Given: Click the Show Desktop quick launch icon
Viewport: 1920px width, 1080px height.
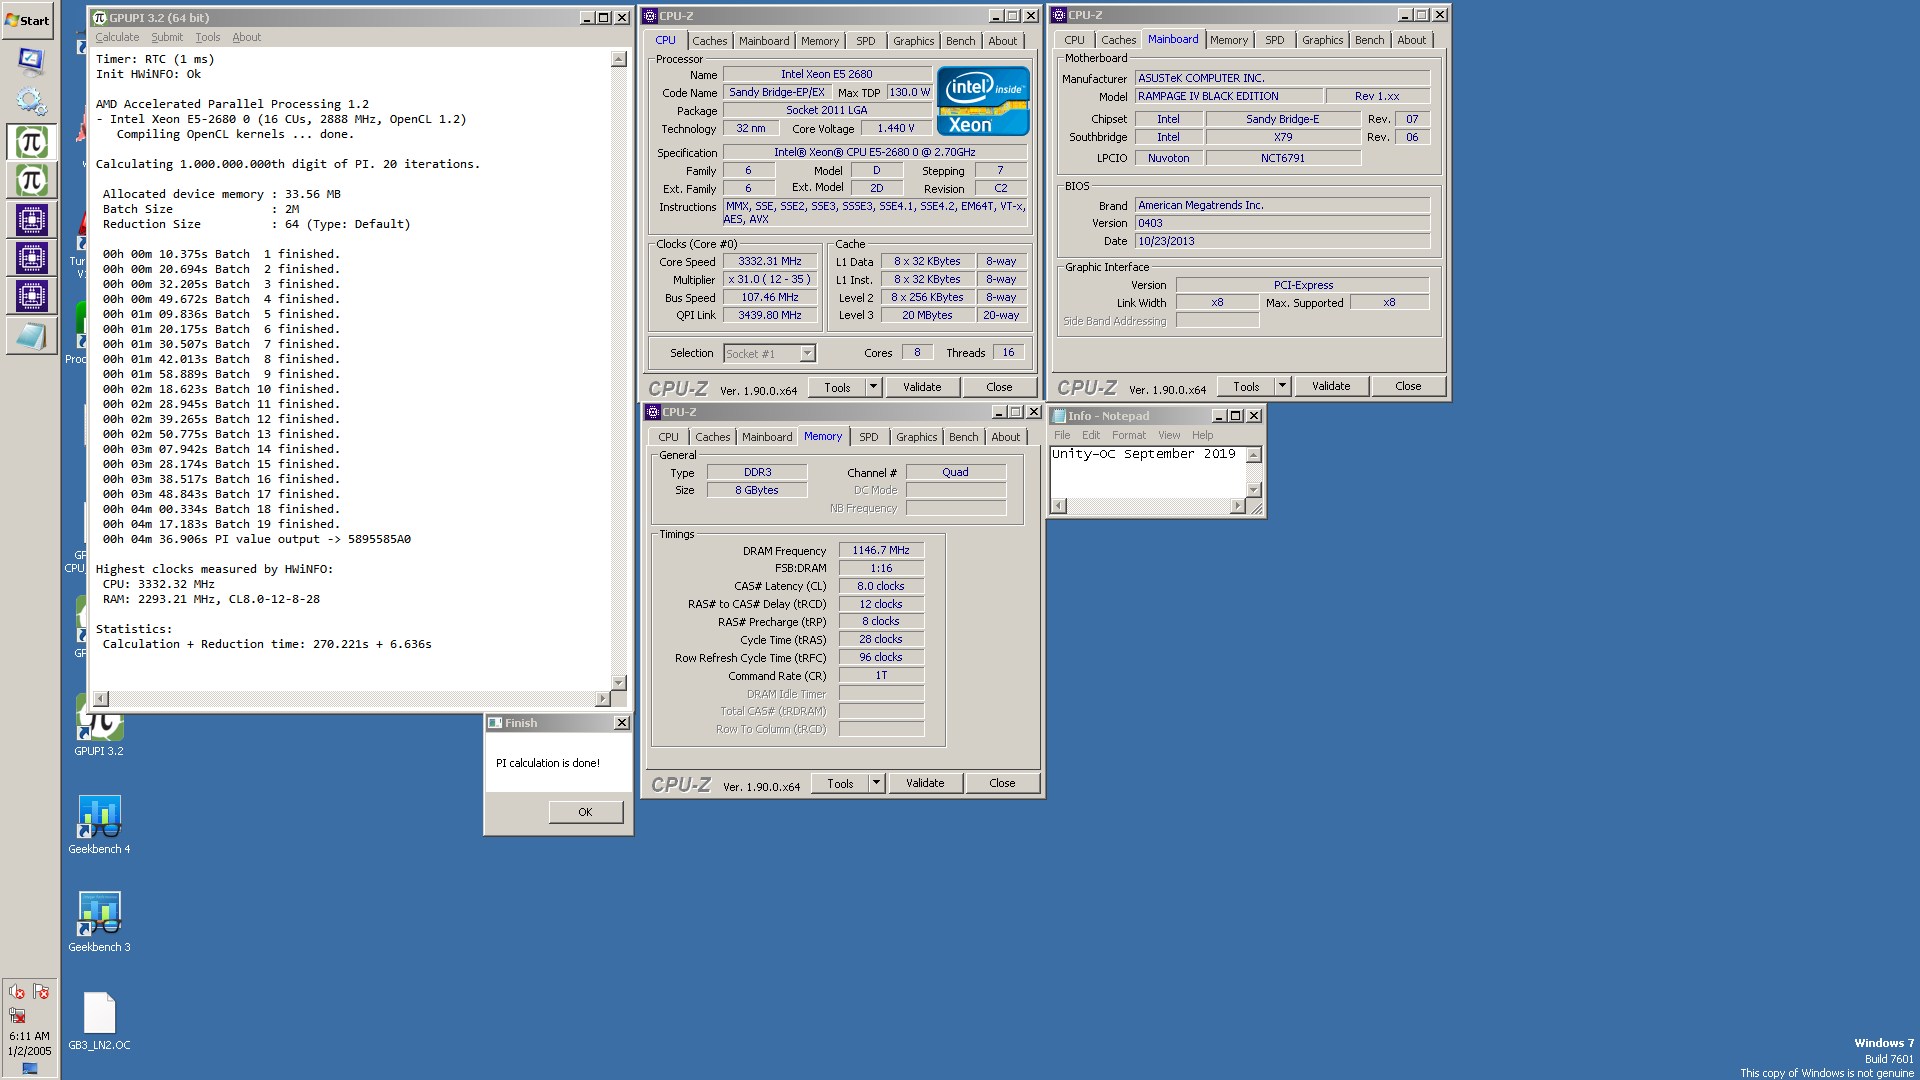Looking at the screenshot, I should 31,61.
